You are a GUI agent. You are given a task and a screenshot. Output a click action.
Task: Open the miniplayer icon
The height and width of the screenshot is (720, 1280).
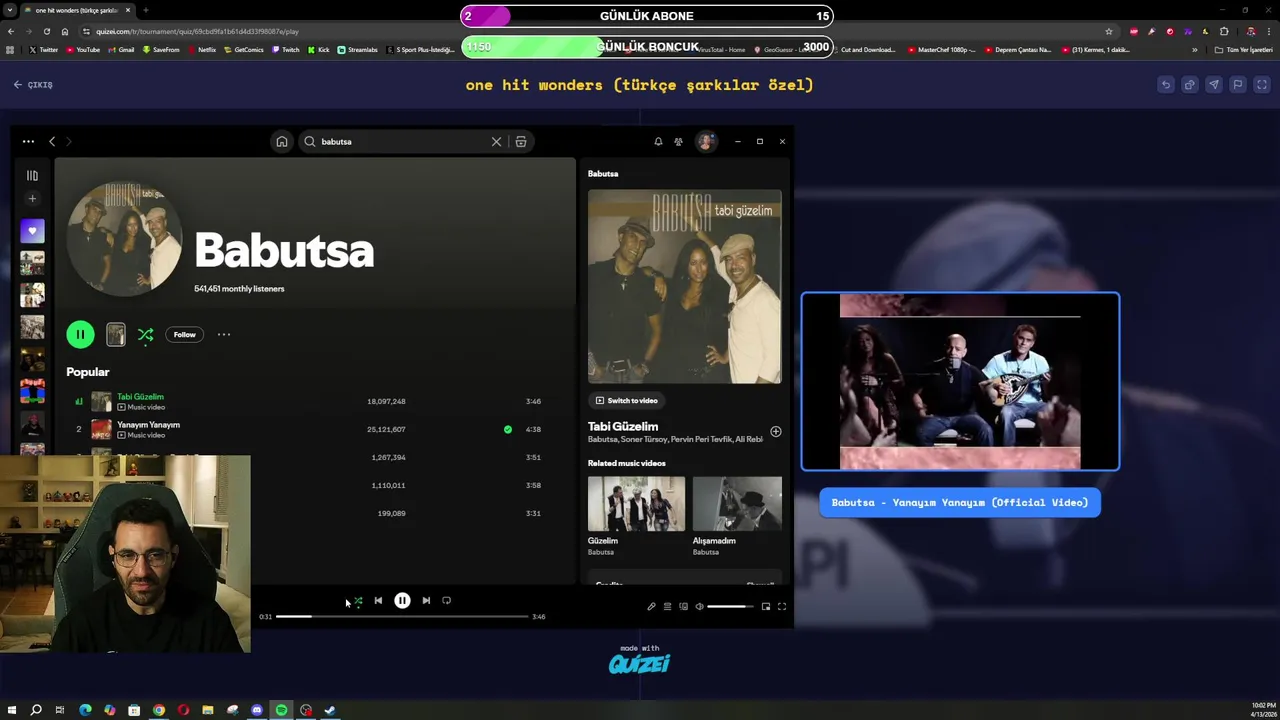pos(766,606)
